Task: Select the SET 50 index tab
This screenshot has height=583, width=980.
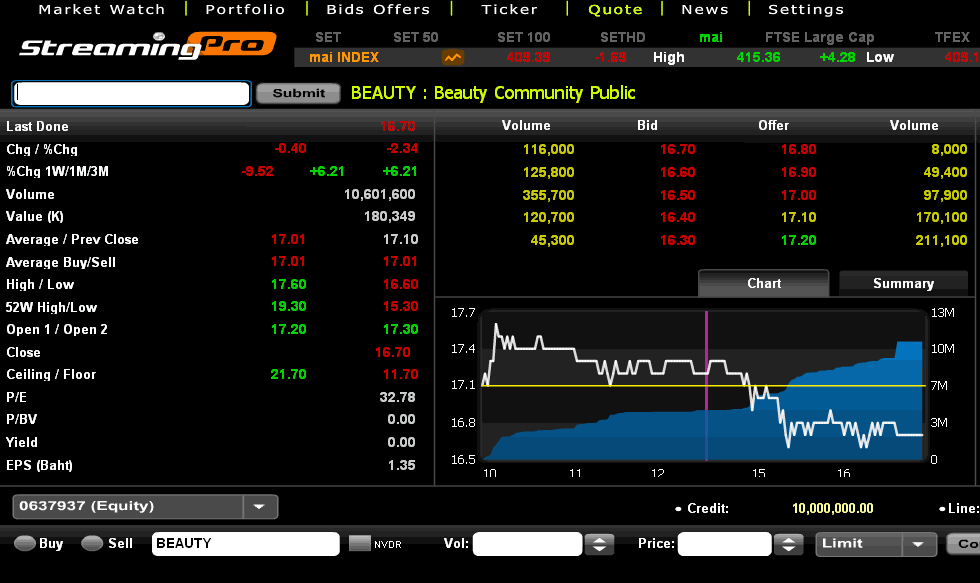Action: coord(416,37)
